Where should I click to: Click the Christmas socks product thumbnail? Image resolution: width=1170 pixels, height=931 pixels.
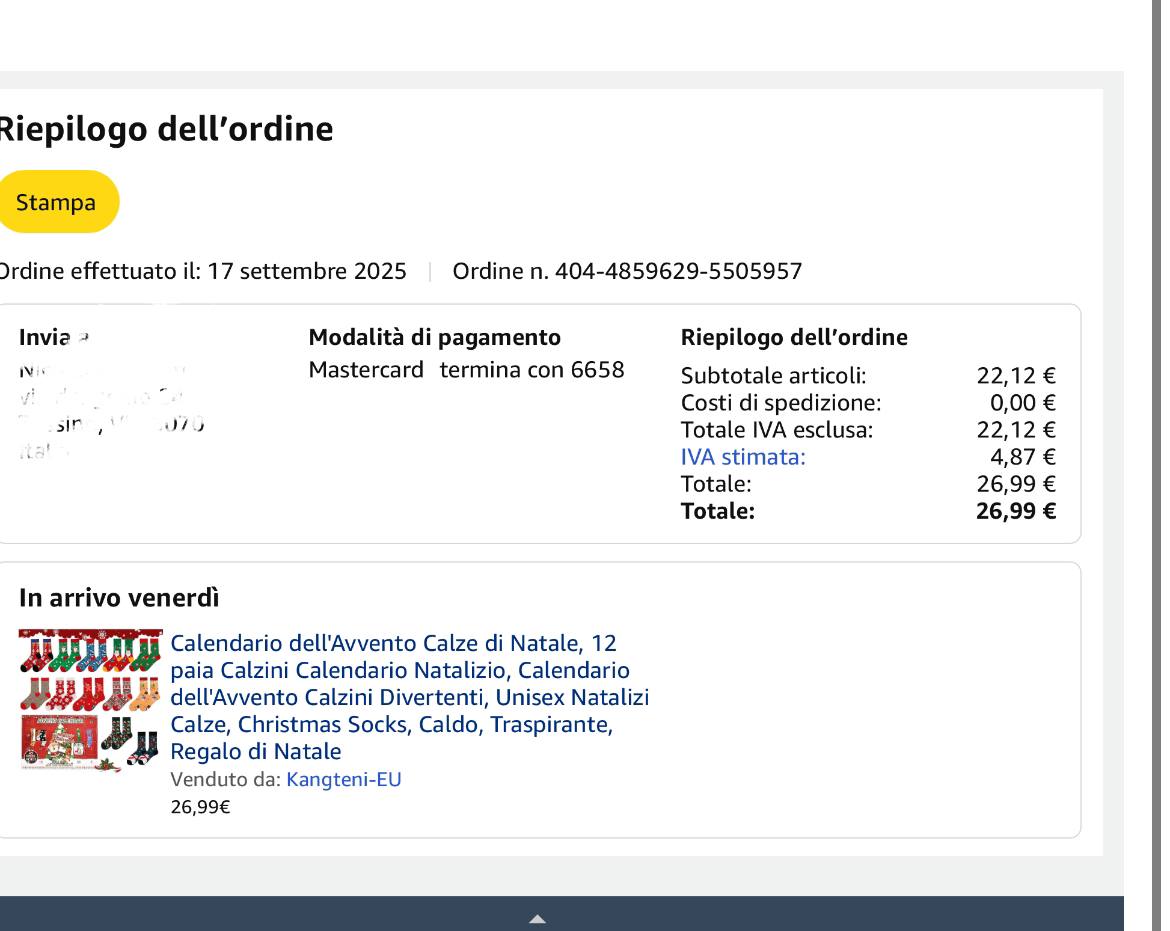pos(90,699)
